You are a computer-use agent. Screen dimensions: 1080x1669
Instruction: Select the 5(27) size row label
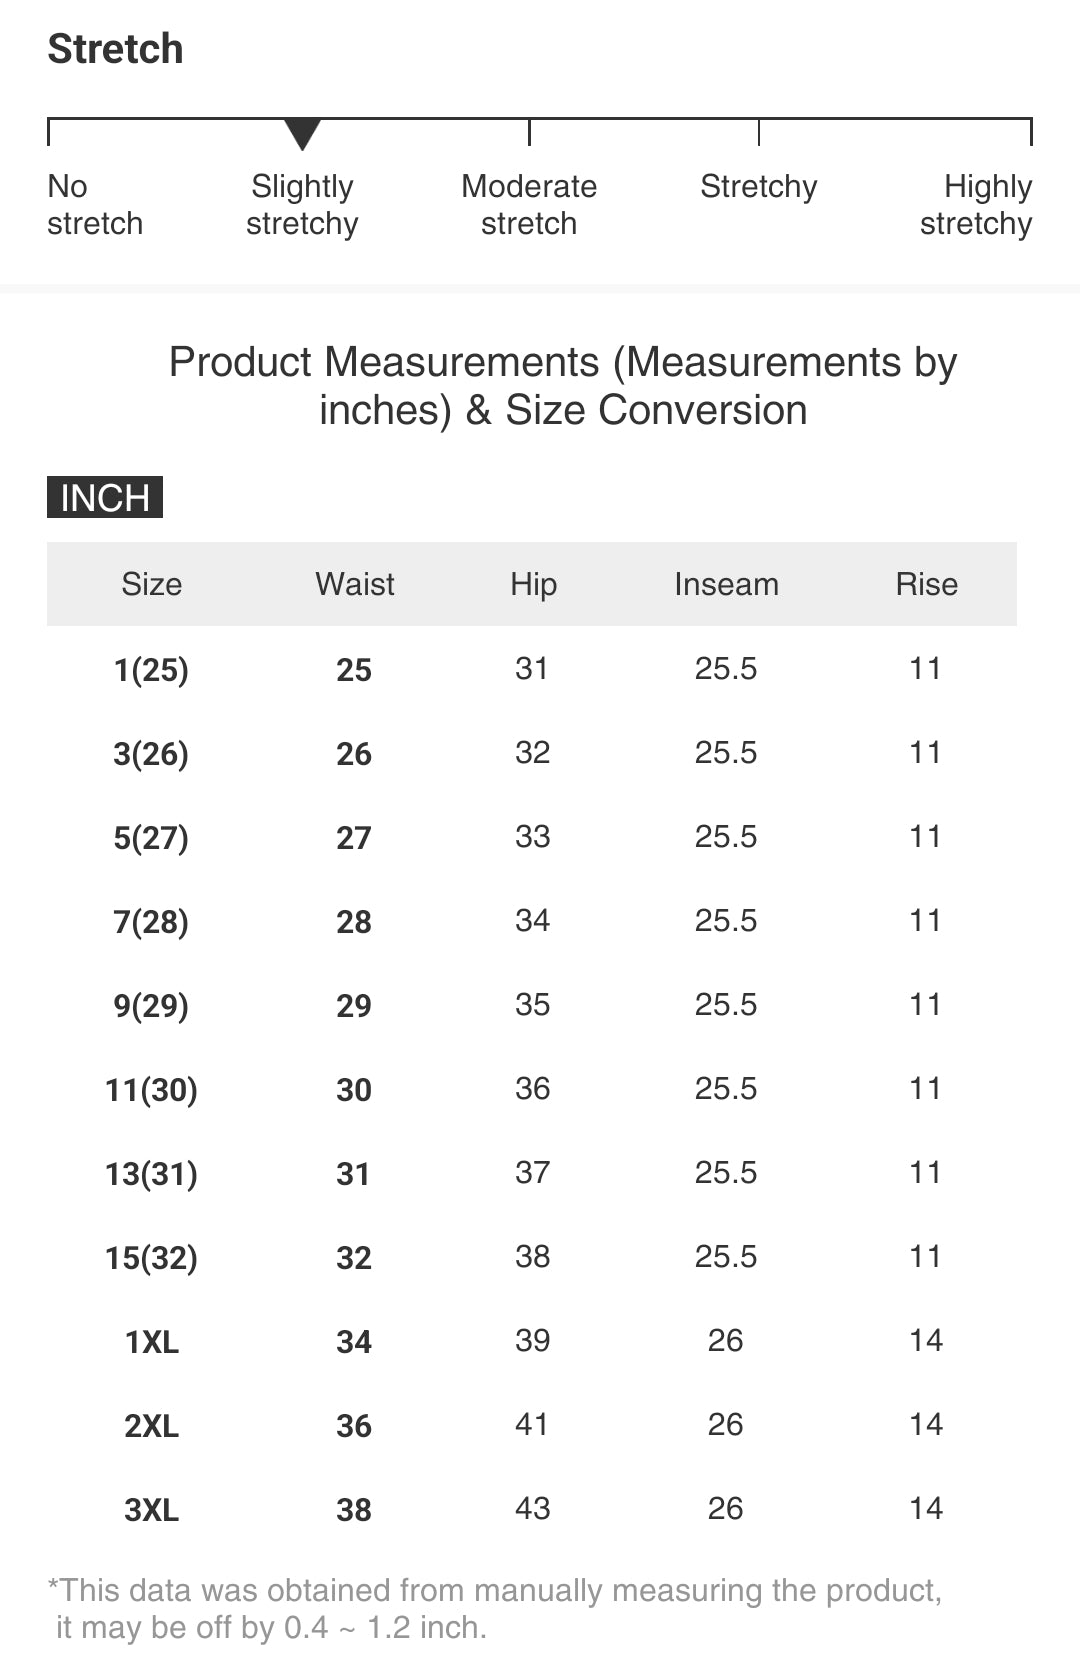click(151, 837)
